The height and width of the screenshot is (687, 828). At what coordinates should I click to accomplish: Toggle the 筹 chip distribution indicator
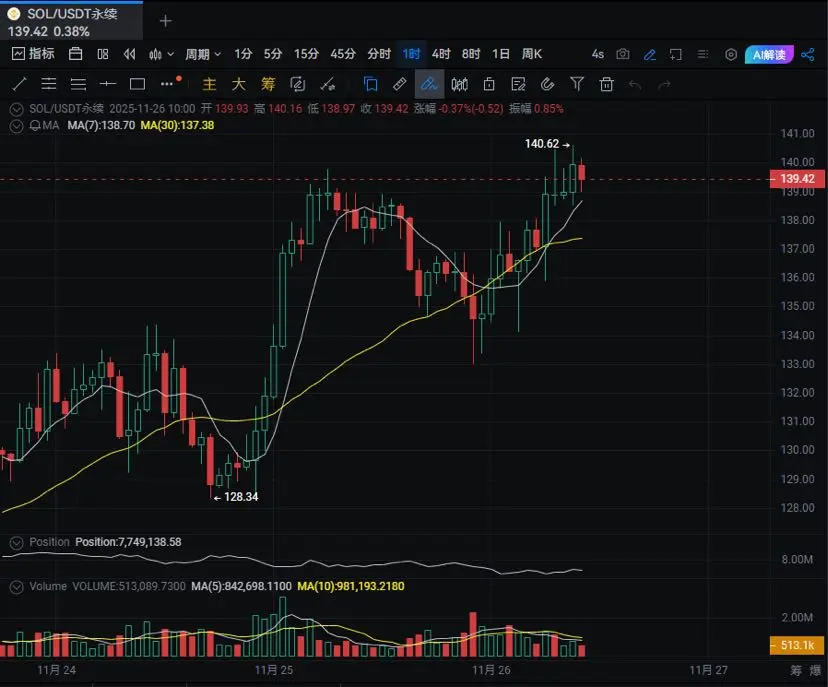(268, 84)
